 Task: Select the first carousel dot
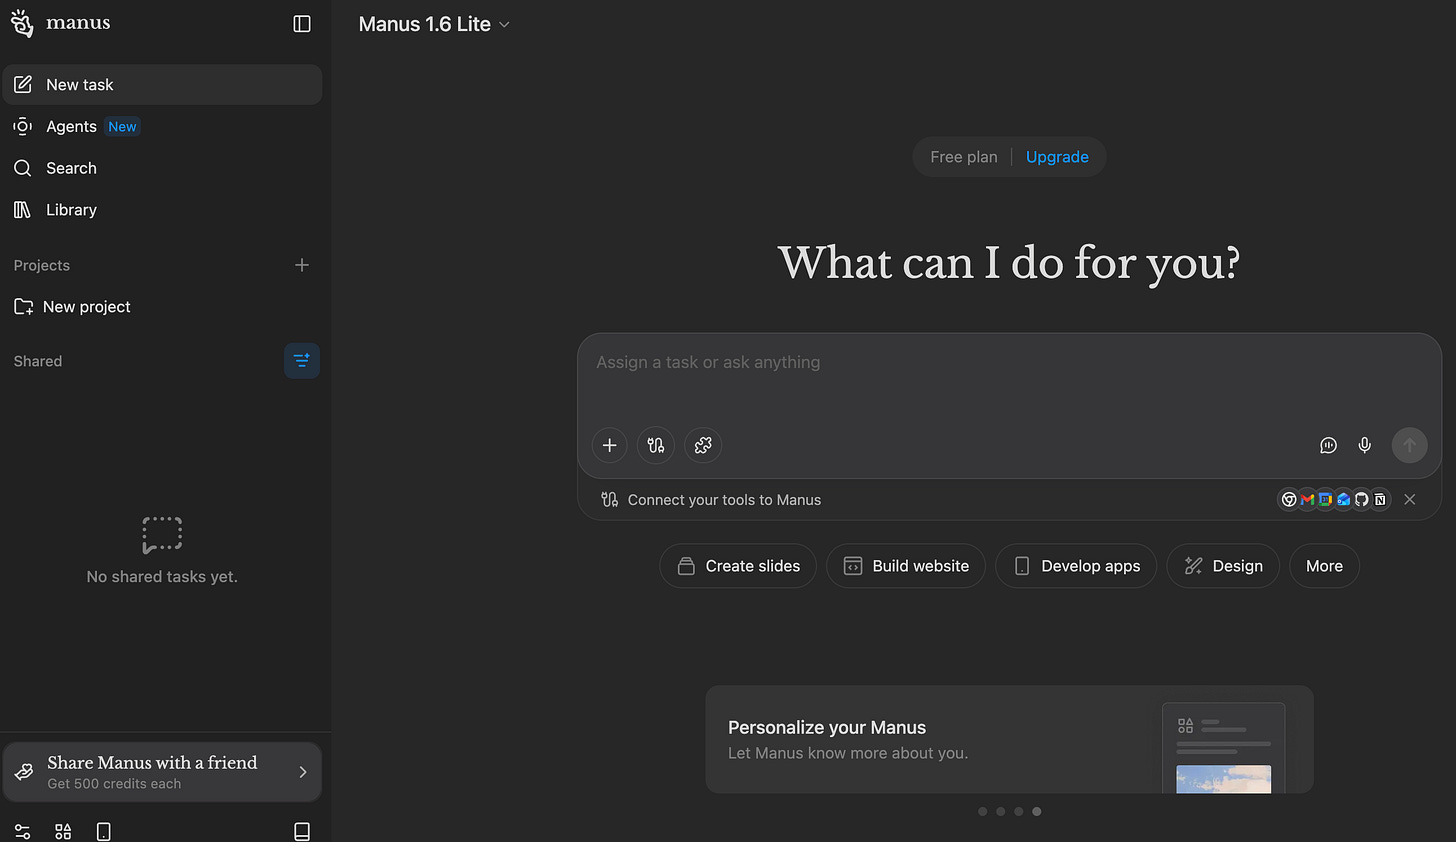click(x=983, y=811)
